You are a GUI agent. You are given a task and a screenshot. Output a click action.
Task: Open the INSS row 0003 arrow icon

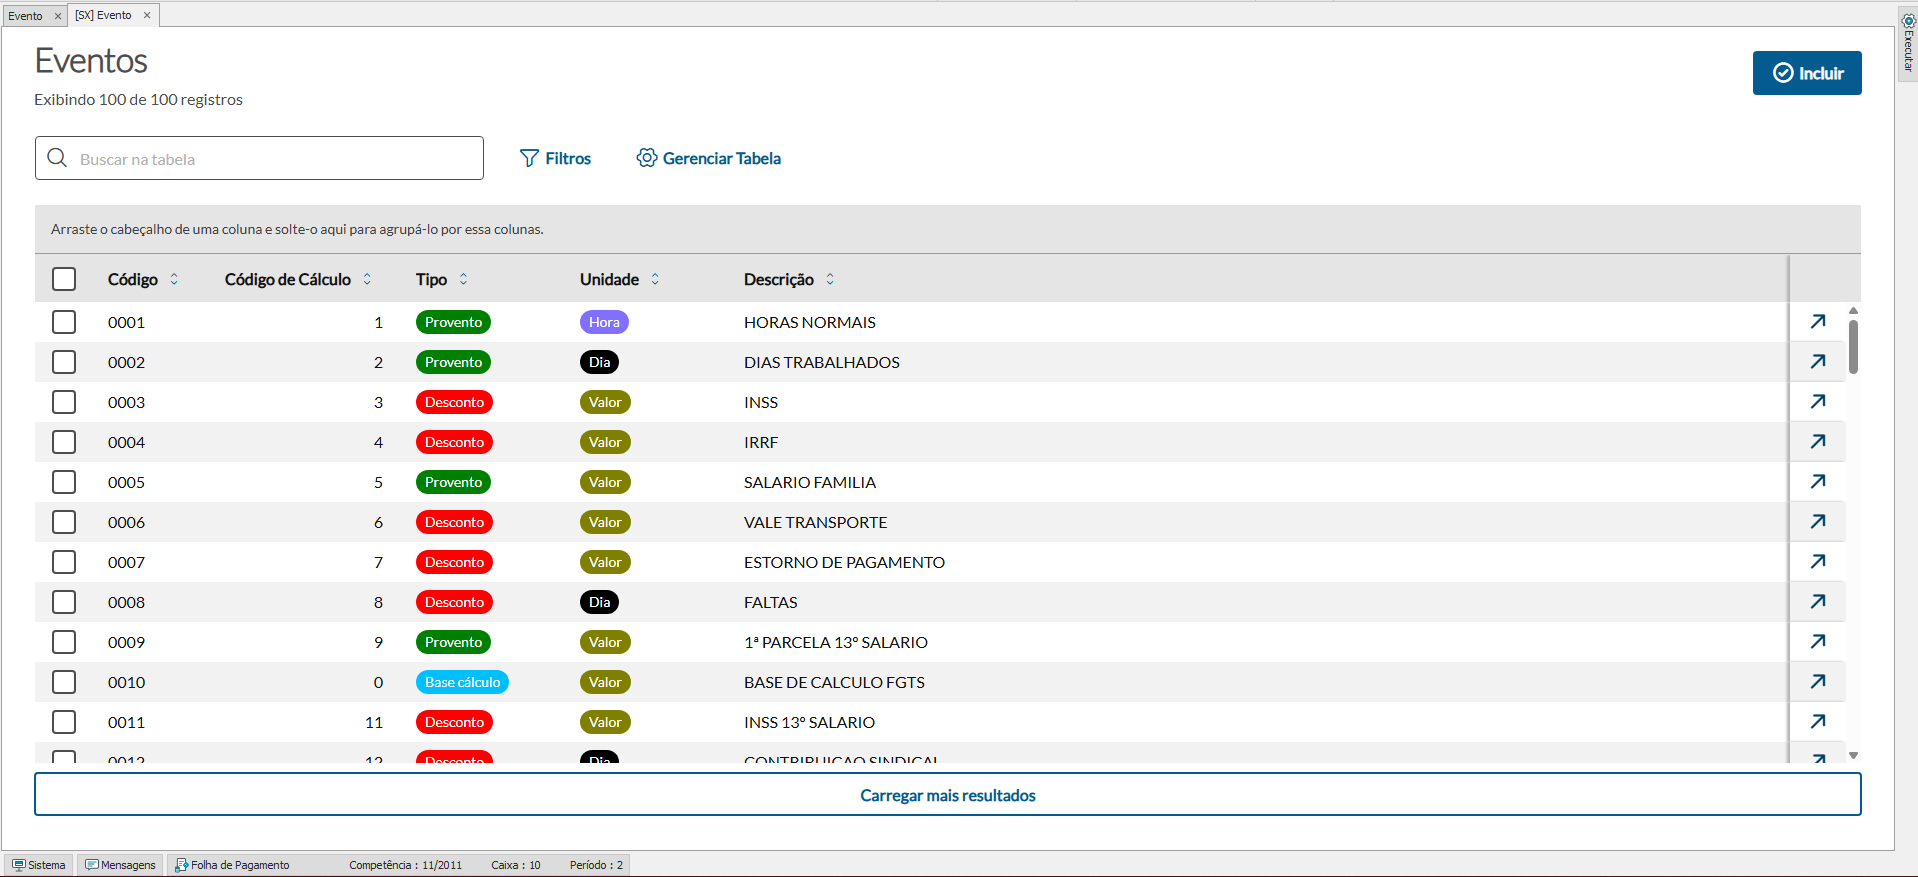coord(1818,402)
